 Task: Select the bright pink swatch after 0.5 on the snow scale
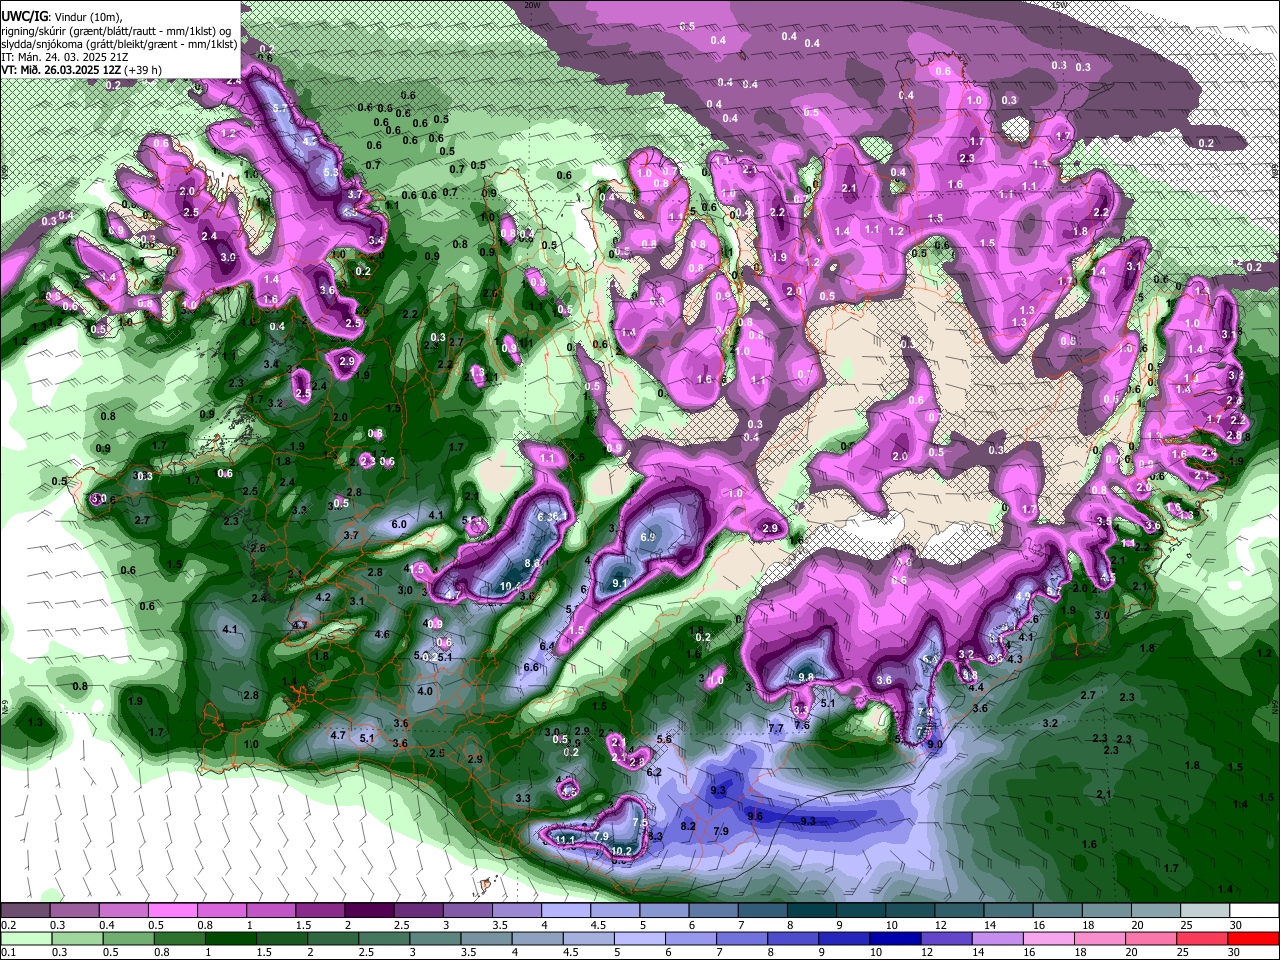click(171, 910)
